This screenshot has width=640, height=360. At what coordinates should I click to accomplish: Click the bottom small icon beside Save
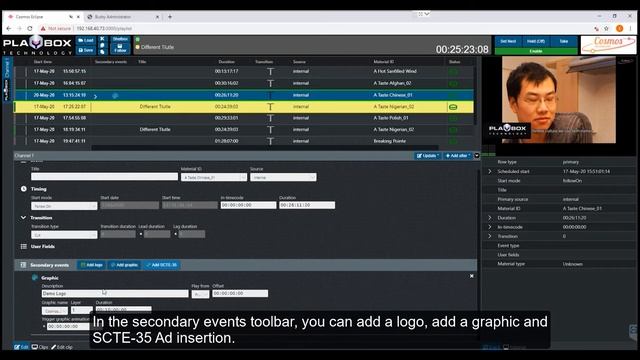[x=102, y=51]
